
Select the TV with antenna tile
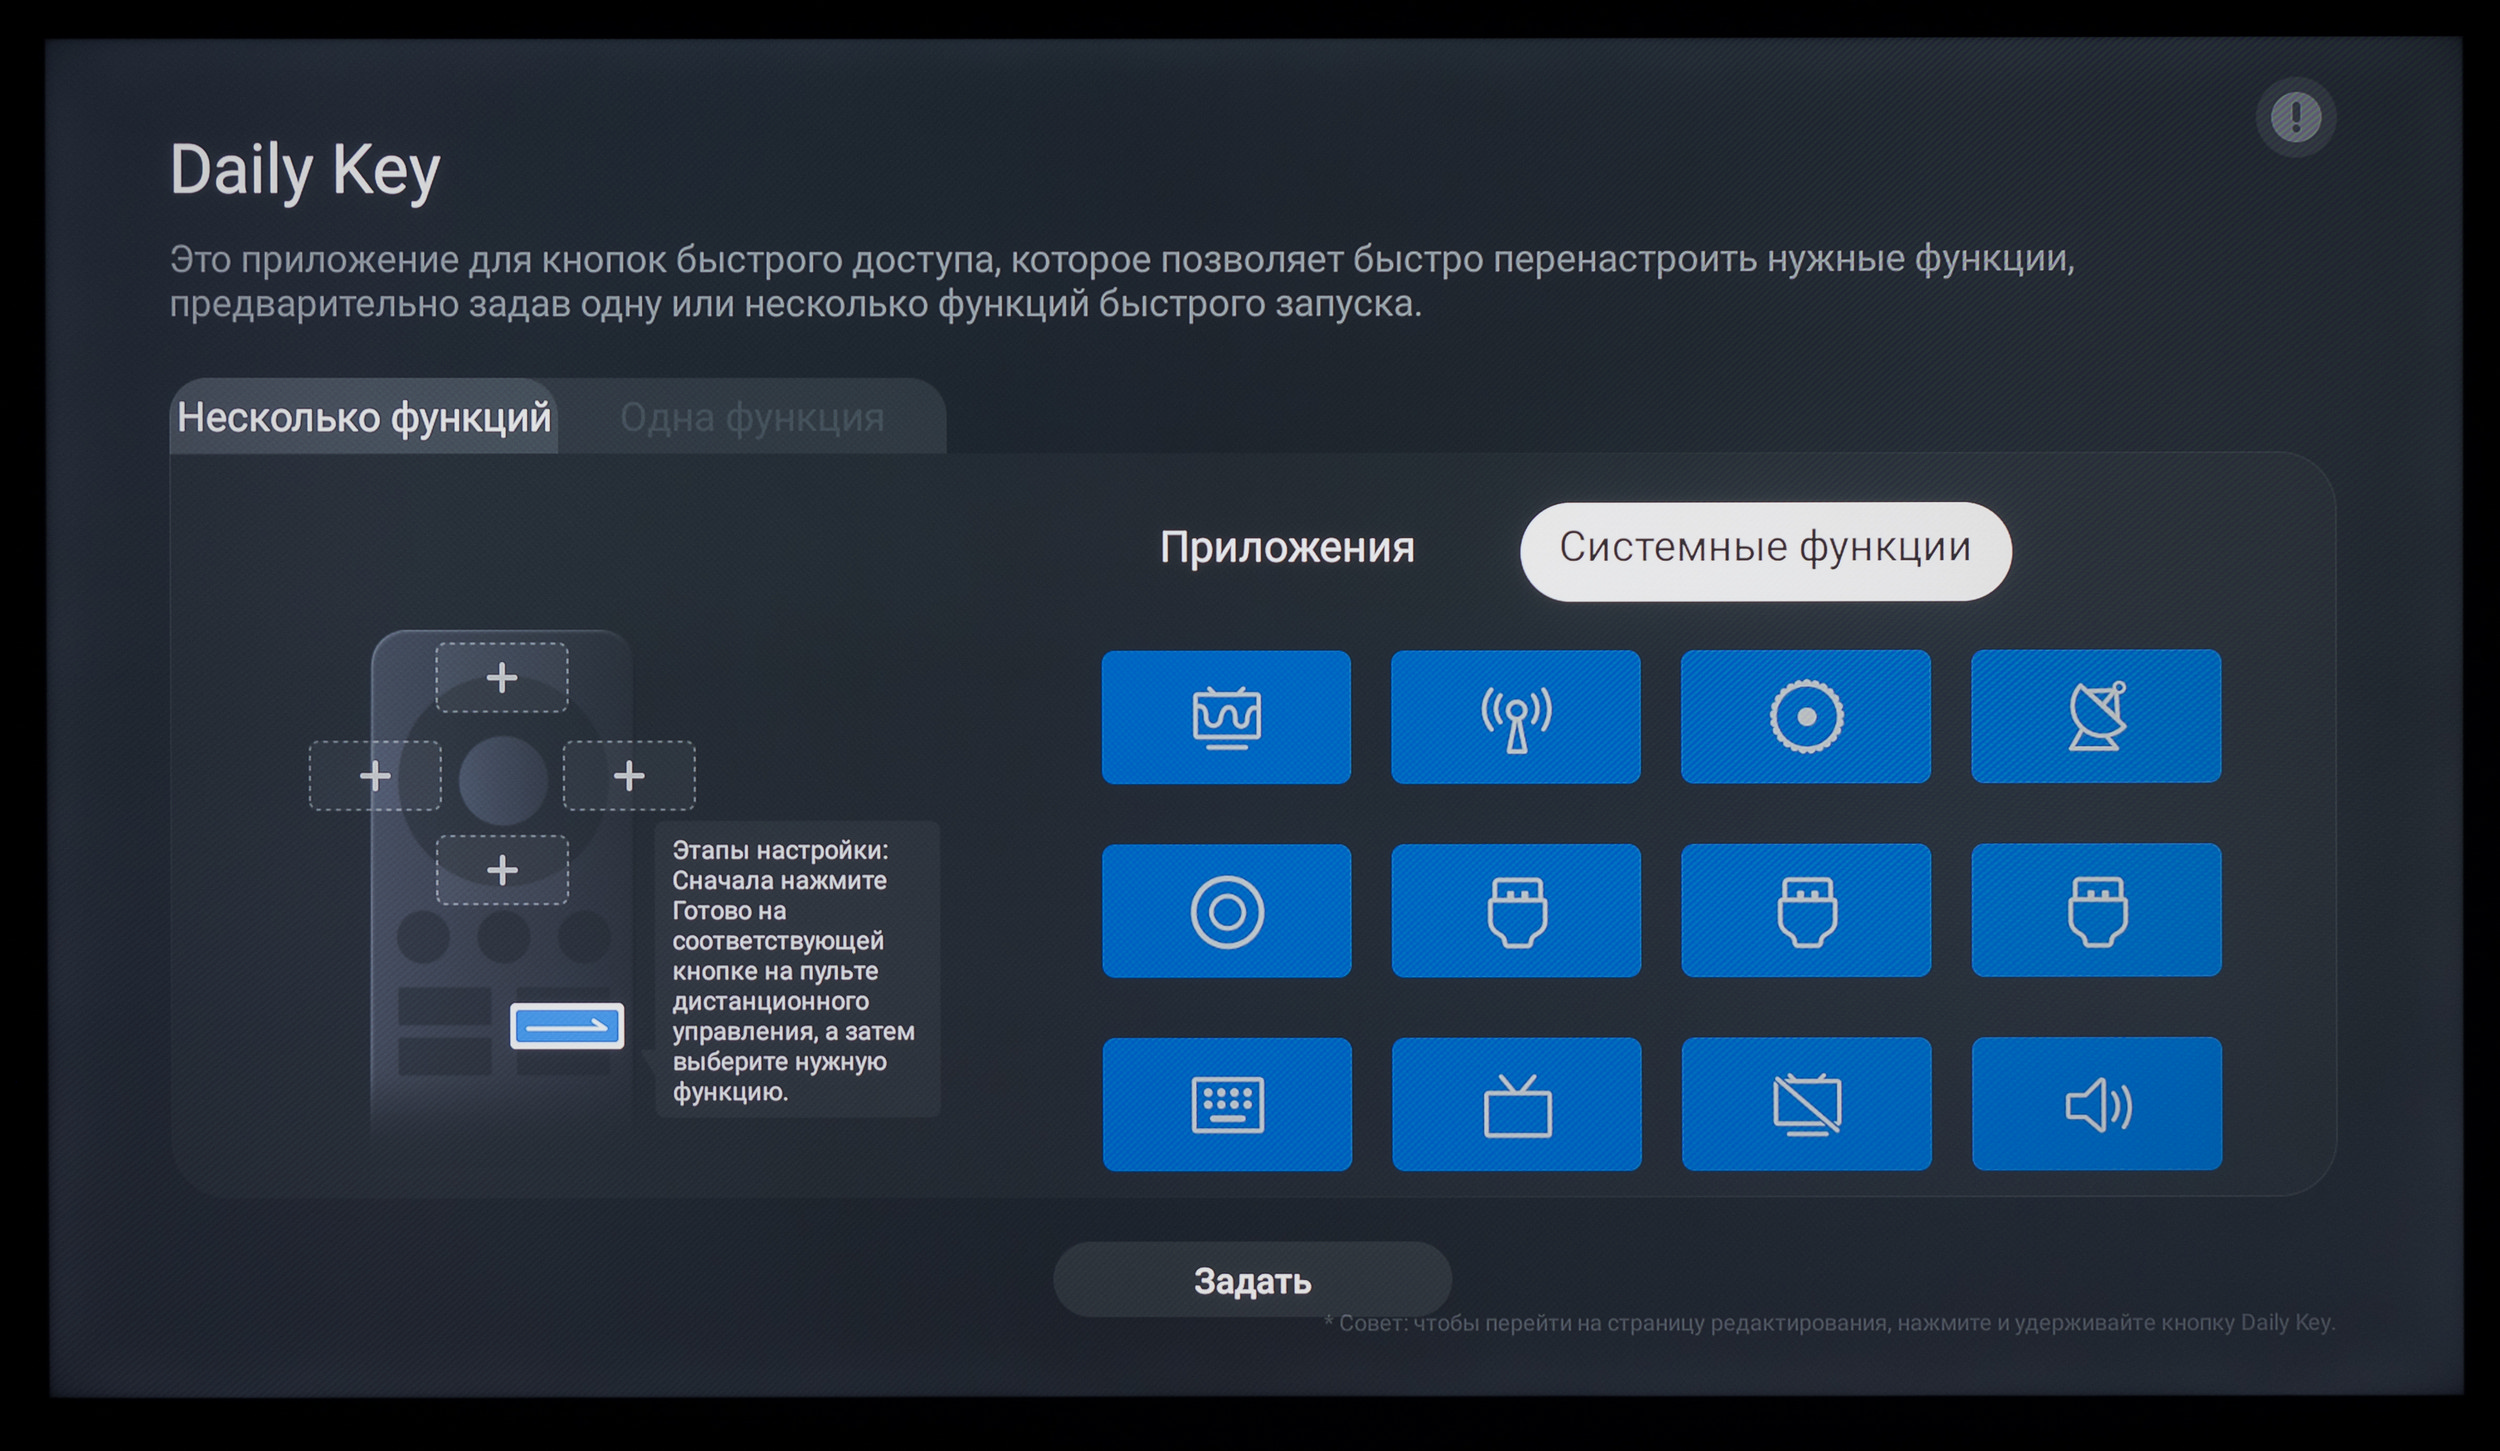tap(1516, 1104)
